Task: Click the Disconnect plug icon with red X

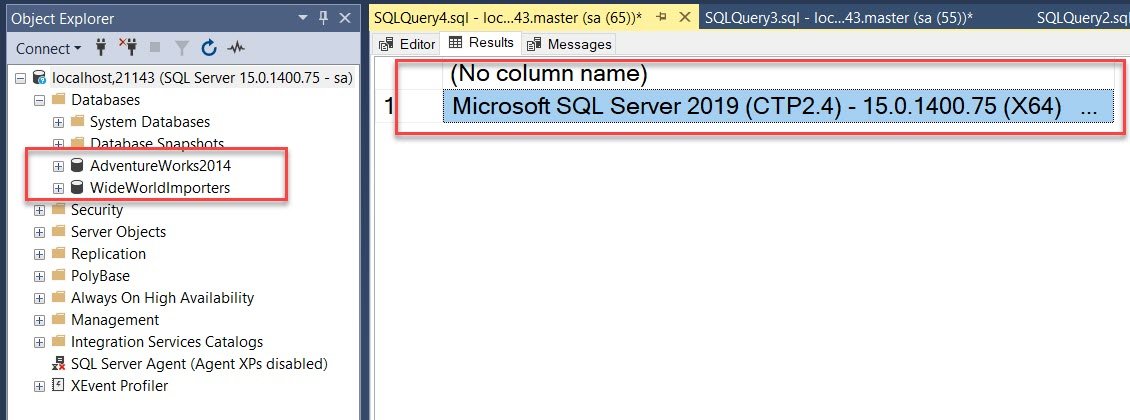Action: tap(128, 48)
